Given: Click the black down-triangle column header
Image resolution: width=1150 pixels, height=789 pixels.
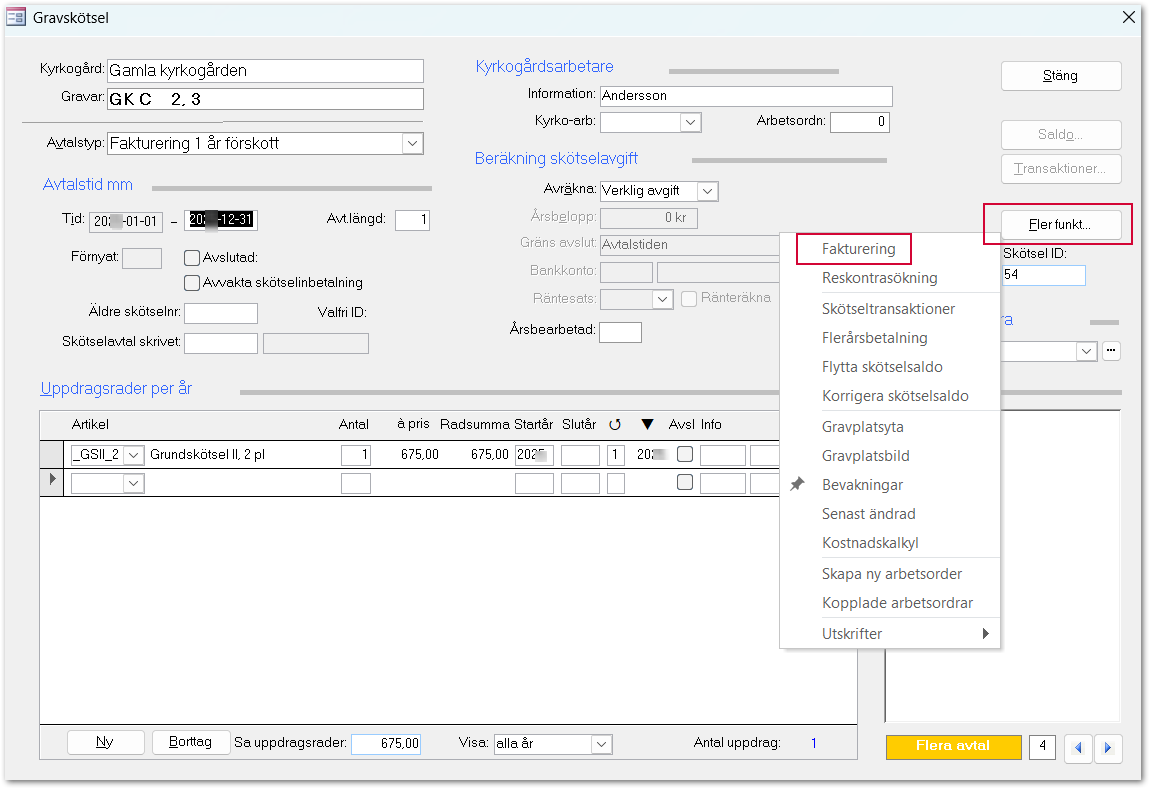Looking at the screenshot, I should [x=647, y=425].
